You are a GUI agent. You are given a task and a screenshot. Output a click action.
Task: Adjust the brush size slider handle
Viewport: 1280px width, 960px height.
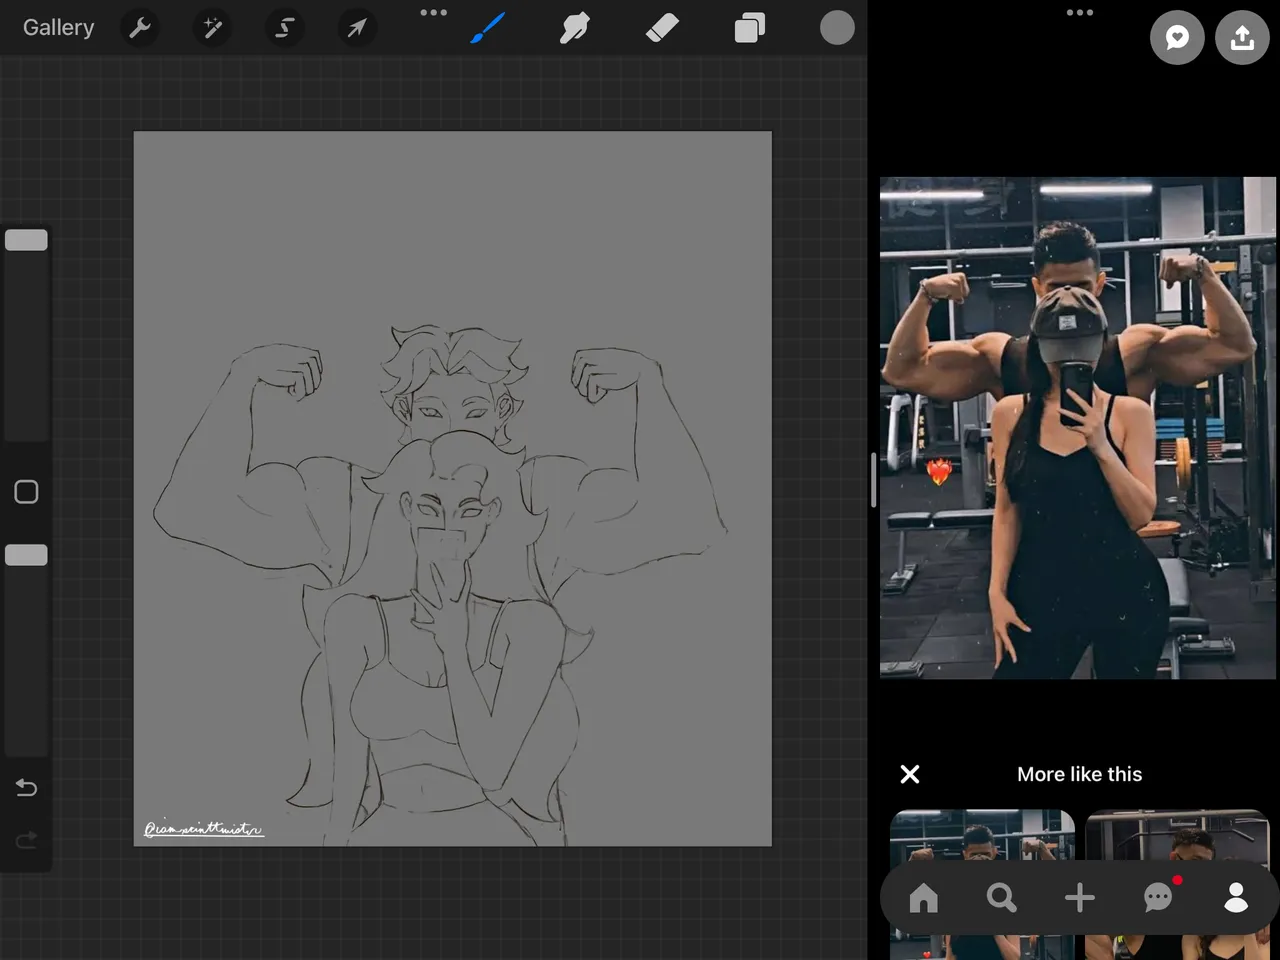coord(26,240)
